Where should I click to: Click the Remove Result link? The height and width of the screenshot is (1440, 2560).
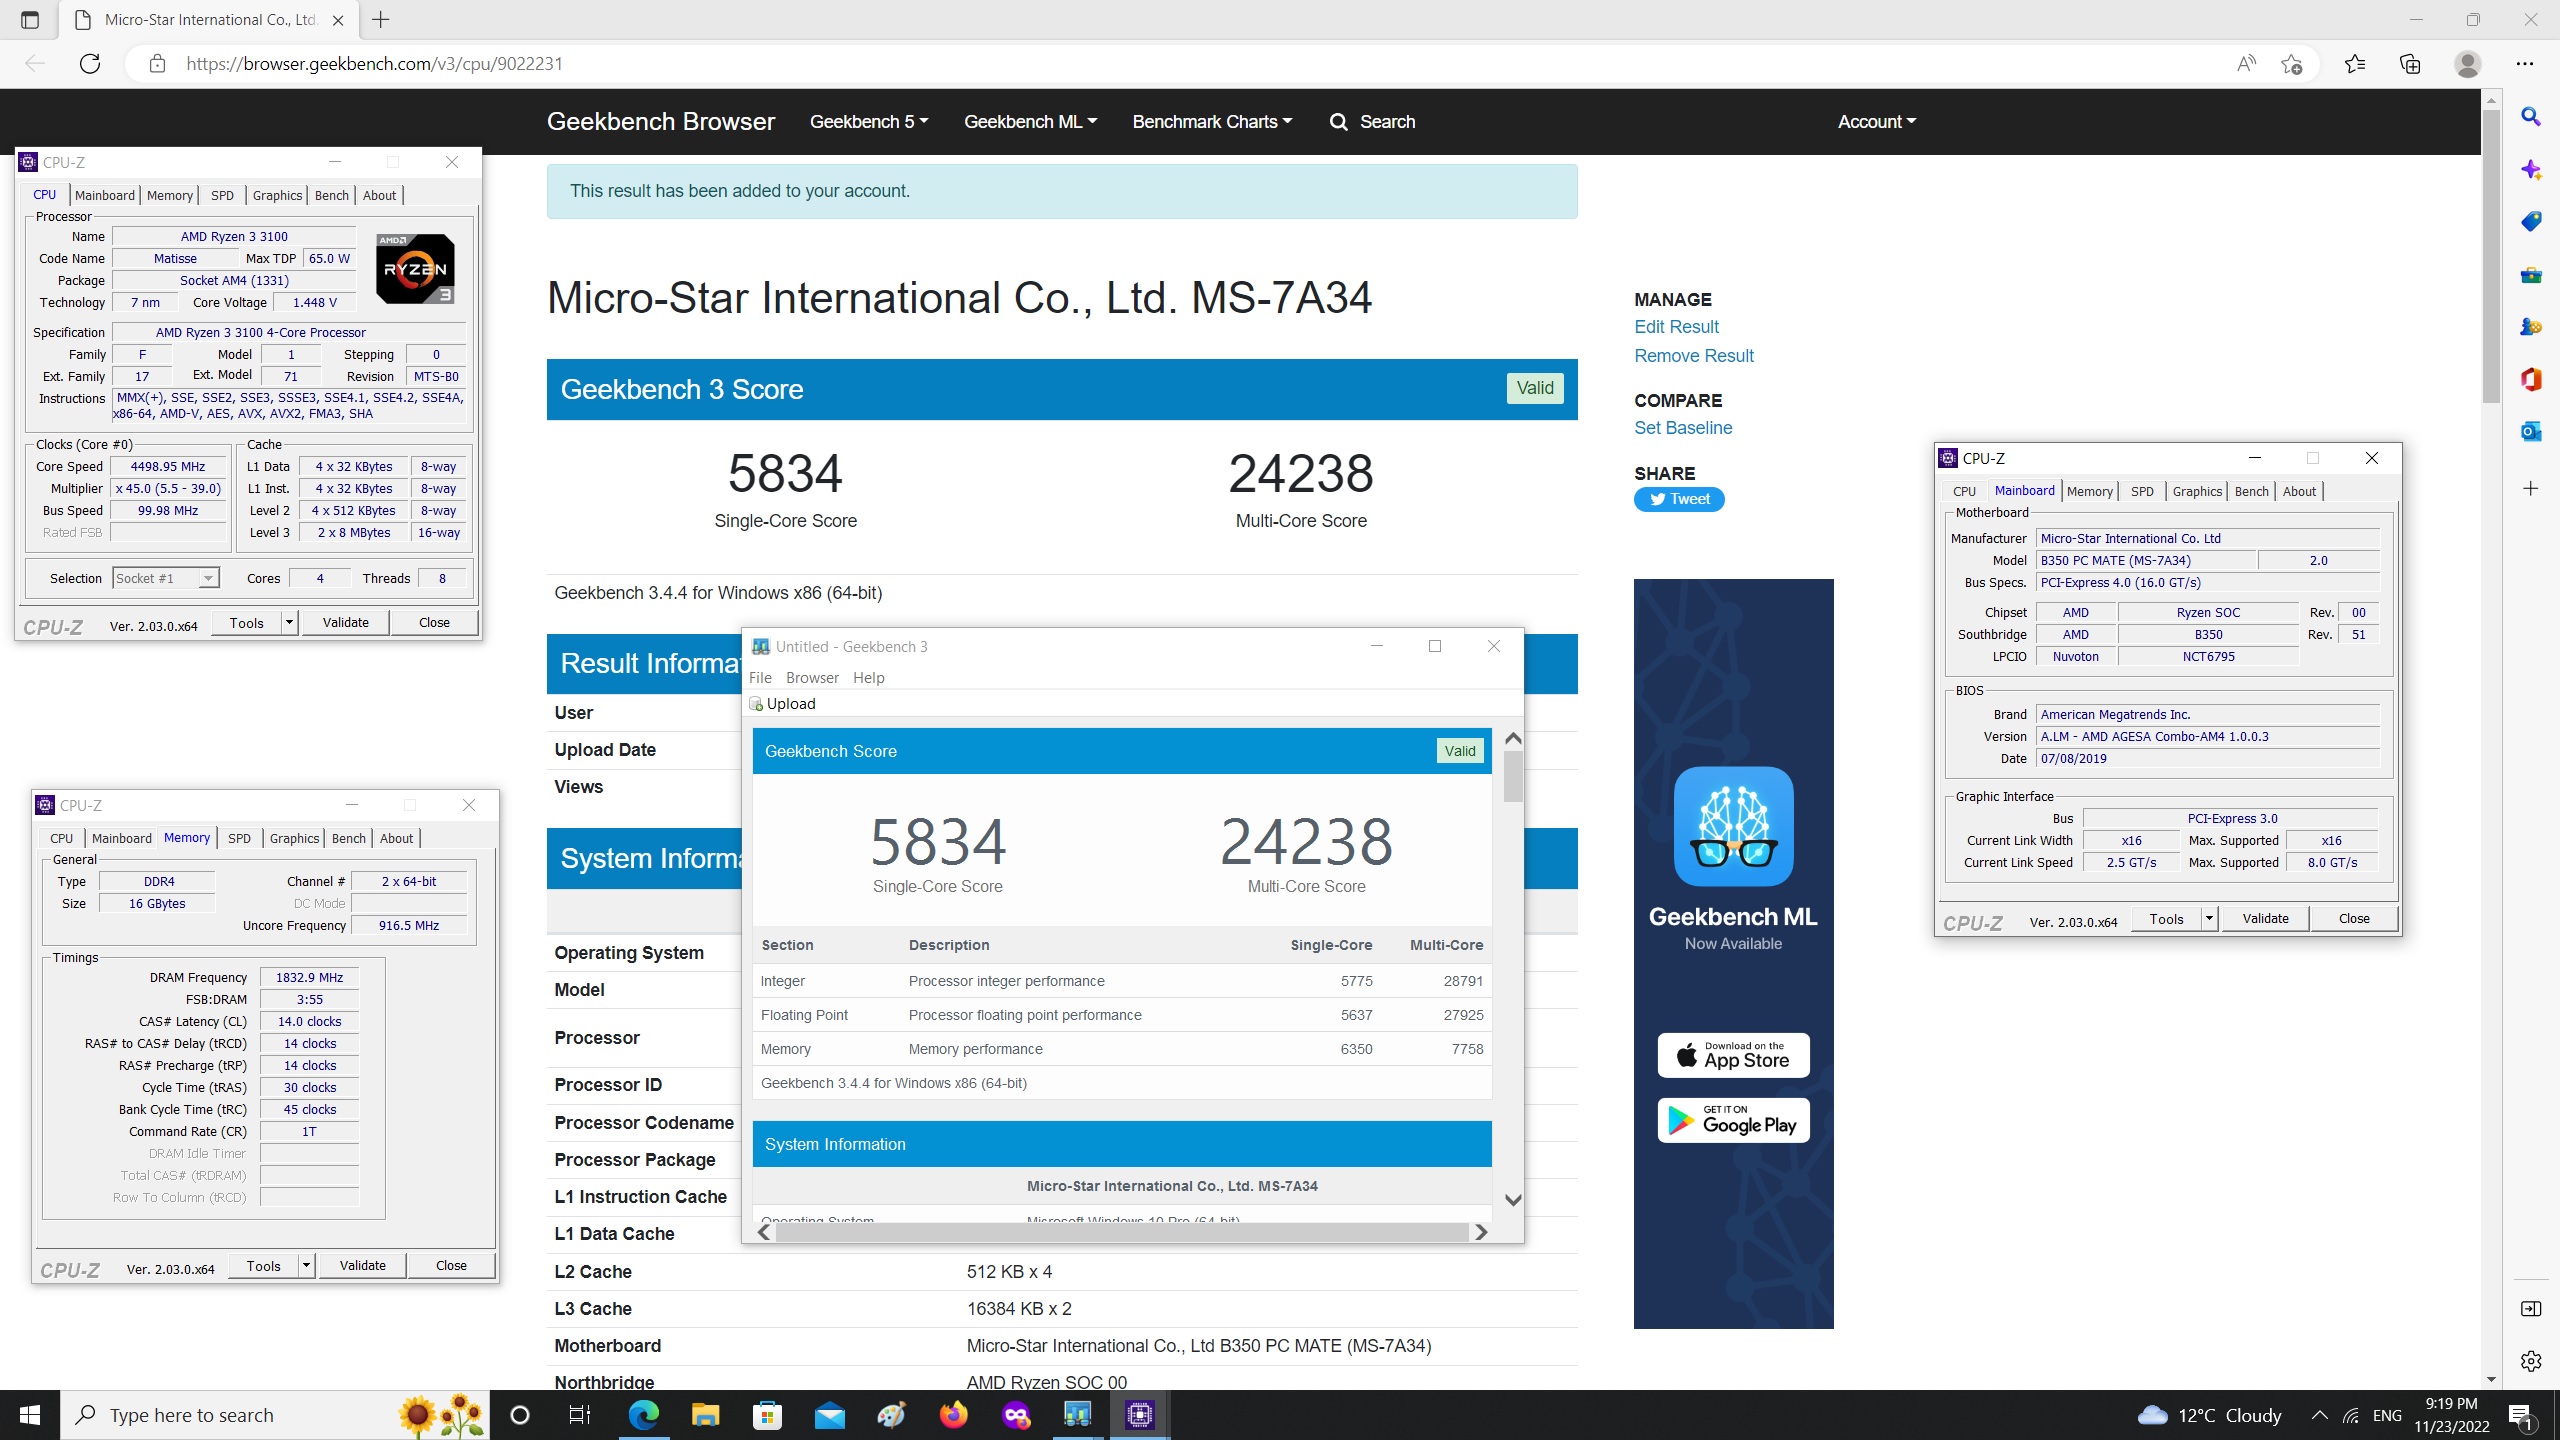pyautogui.click(x=1693, y=356)
